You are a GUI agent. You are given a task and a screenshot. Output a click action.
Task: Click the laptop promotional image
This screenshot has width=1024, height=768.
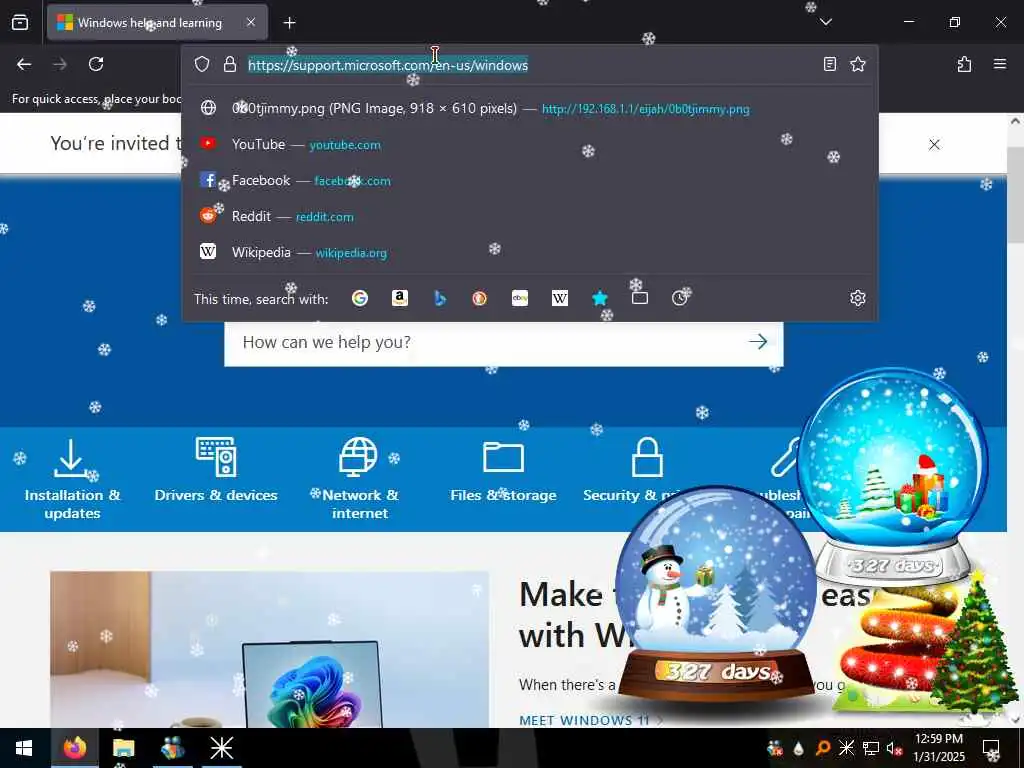269,650
